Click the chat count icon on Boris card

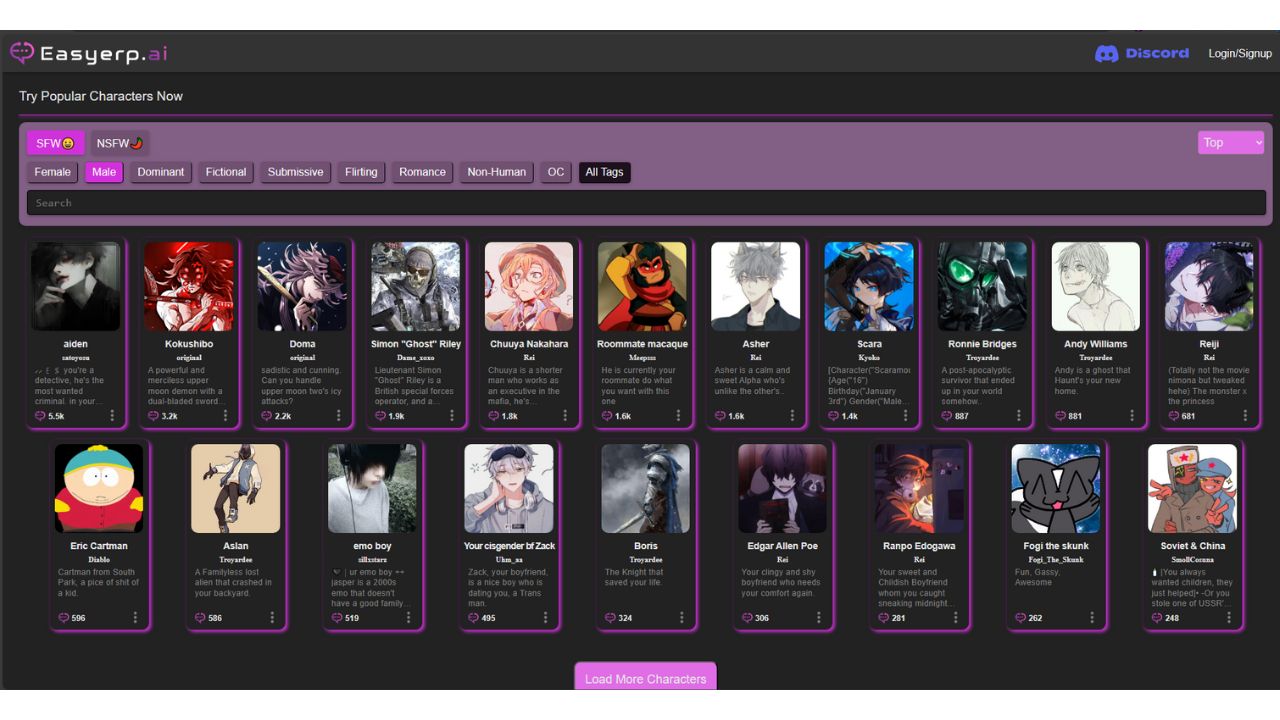coord(609,618)
